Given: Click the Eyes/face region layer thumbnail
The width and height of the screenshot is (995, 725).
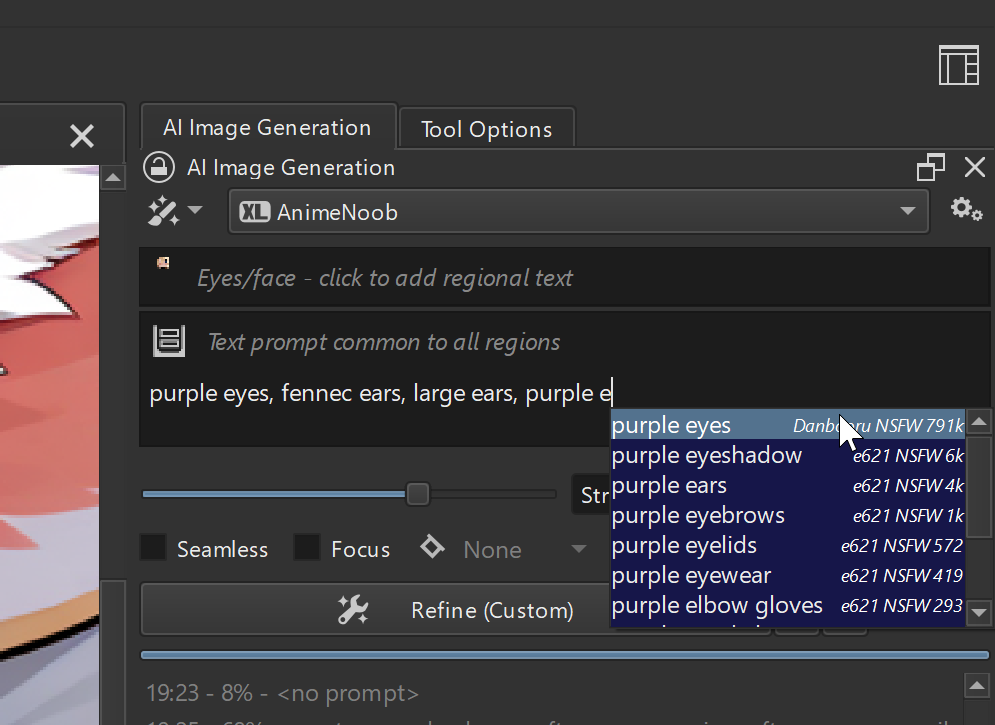Looking at the screenshot, I should click(163, 263).
